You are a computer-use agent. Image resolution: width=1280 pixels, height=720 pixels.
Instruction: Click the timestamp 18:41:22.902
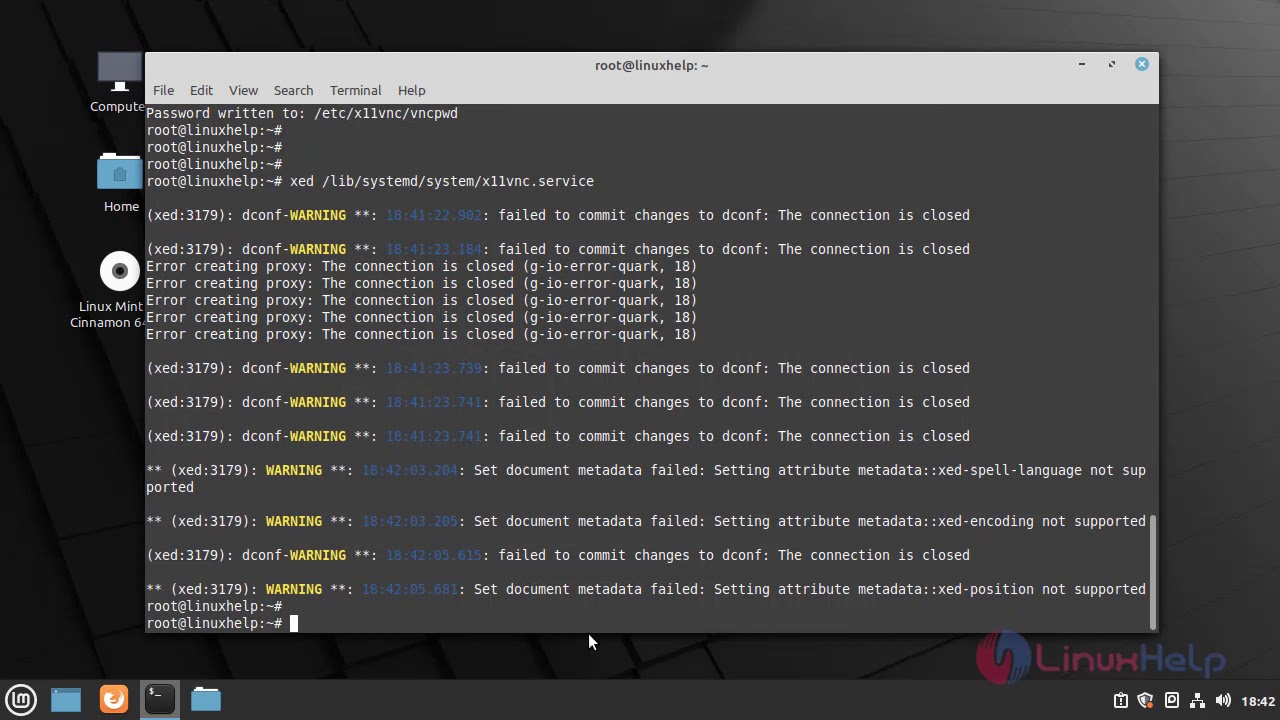tap(433, 215)
